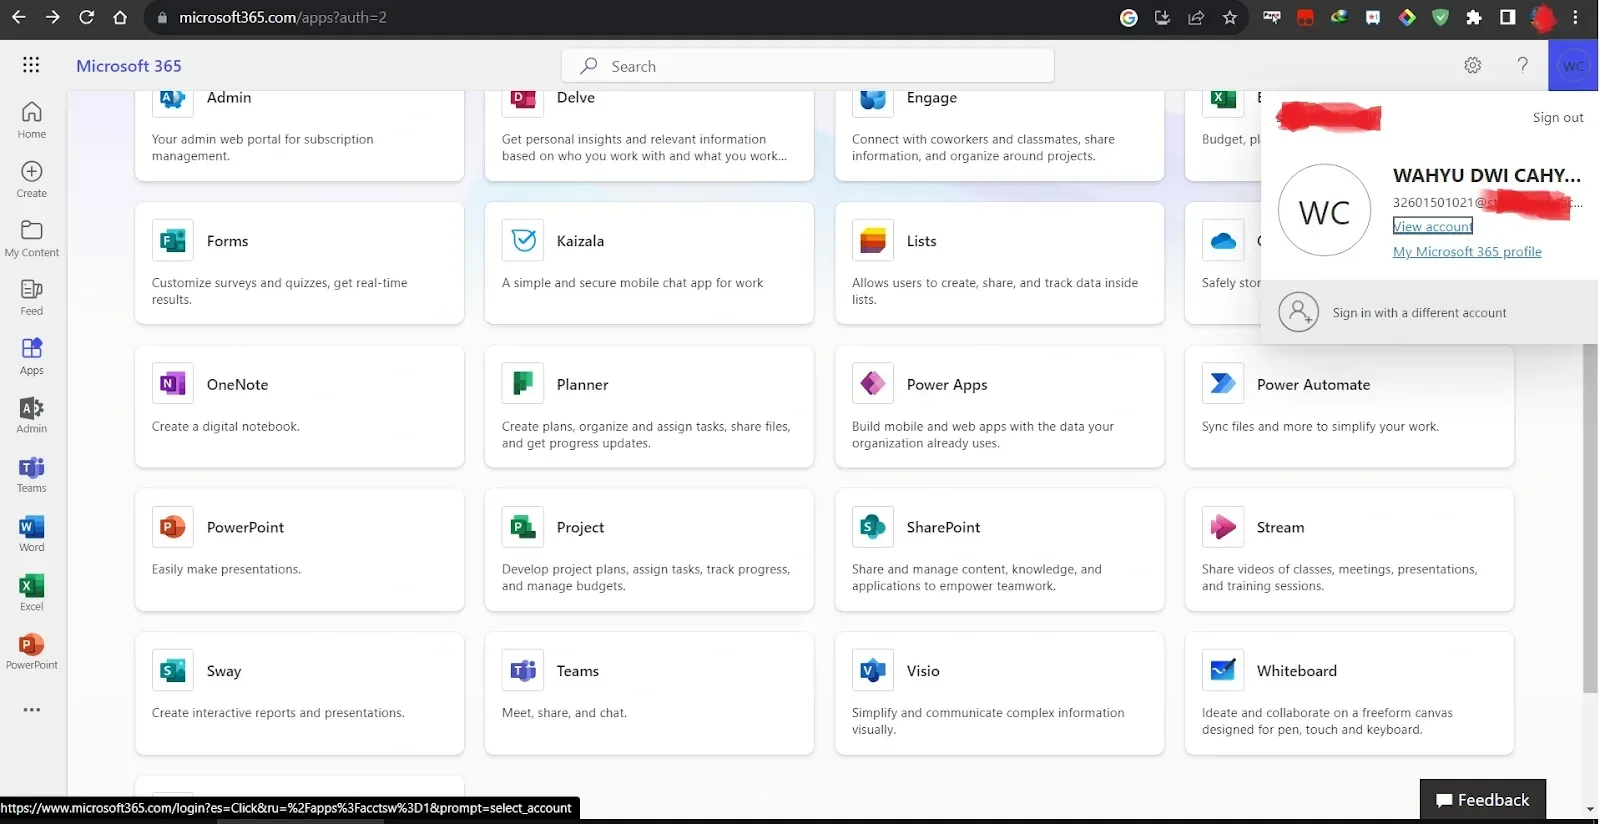Open the Project app card icon
The image size is (1600, 824).
(x=523, y=527)
